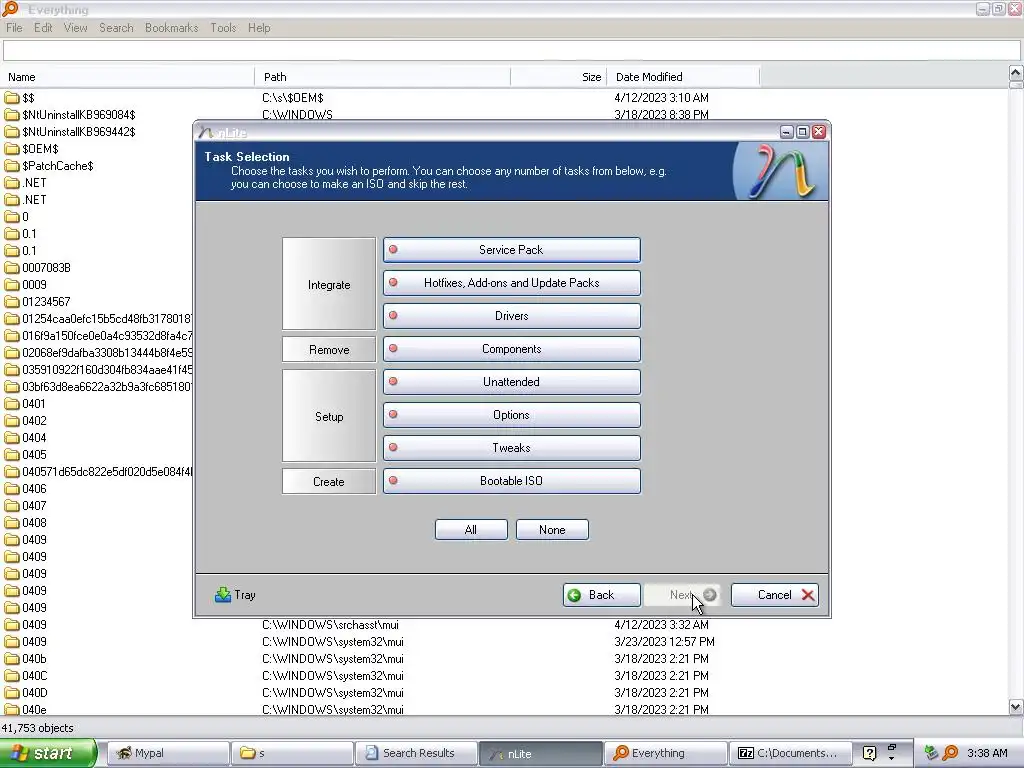Select the 0009 folder row

coord(98,285)
